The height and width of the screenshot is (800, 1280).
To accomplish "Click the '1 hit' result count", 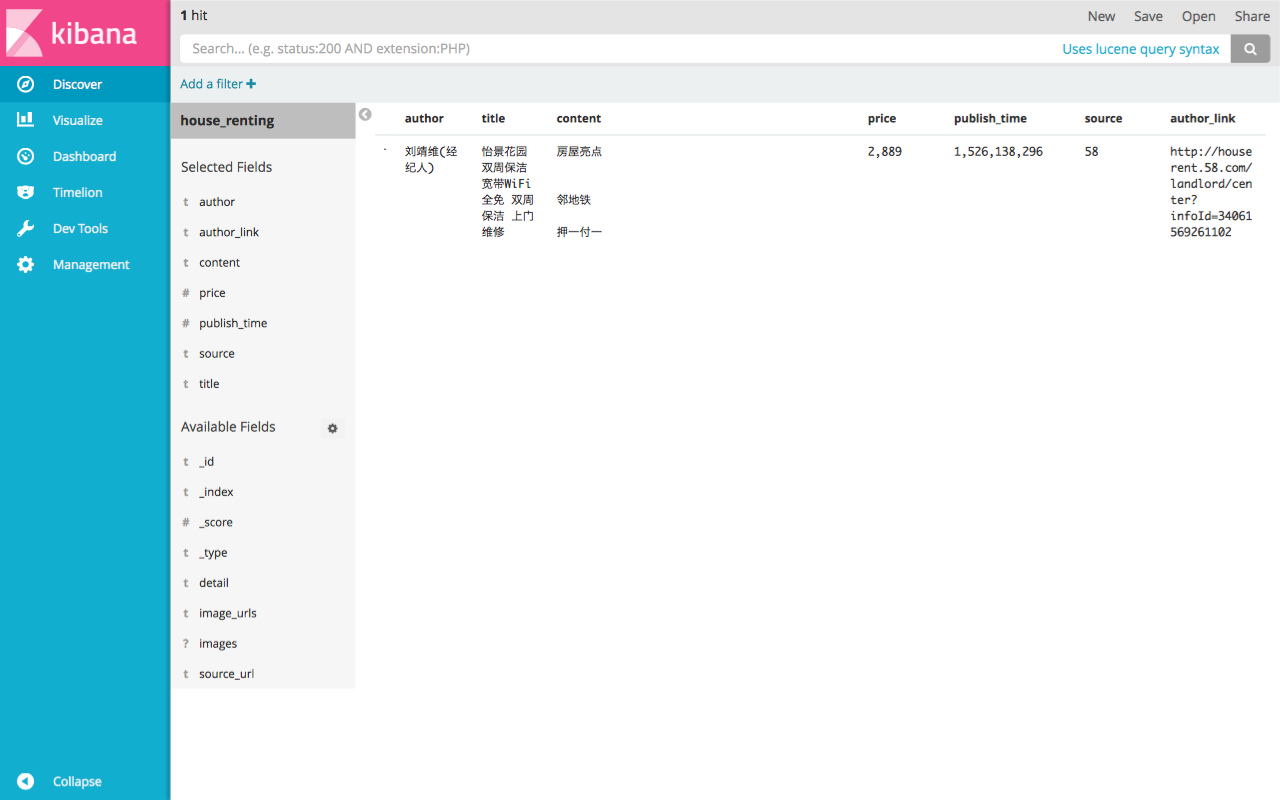I will coord(194,16).
